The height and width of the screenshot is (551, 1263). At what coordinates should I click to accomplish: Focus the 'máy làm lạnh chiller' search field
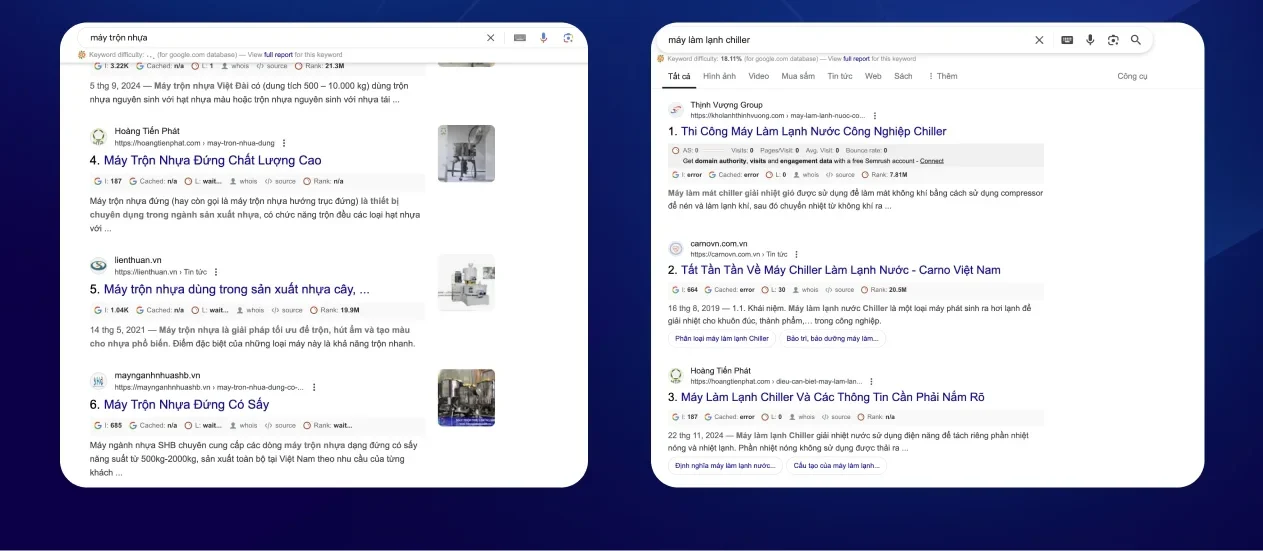click(x=848, y=40)
